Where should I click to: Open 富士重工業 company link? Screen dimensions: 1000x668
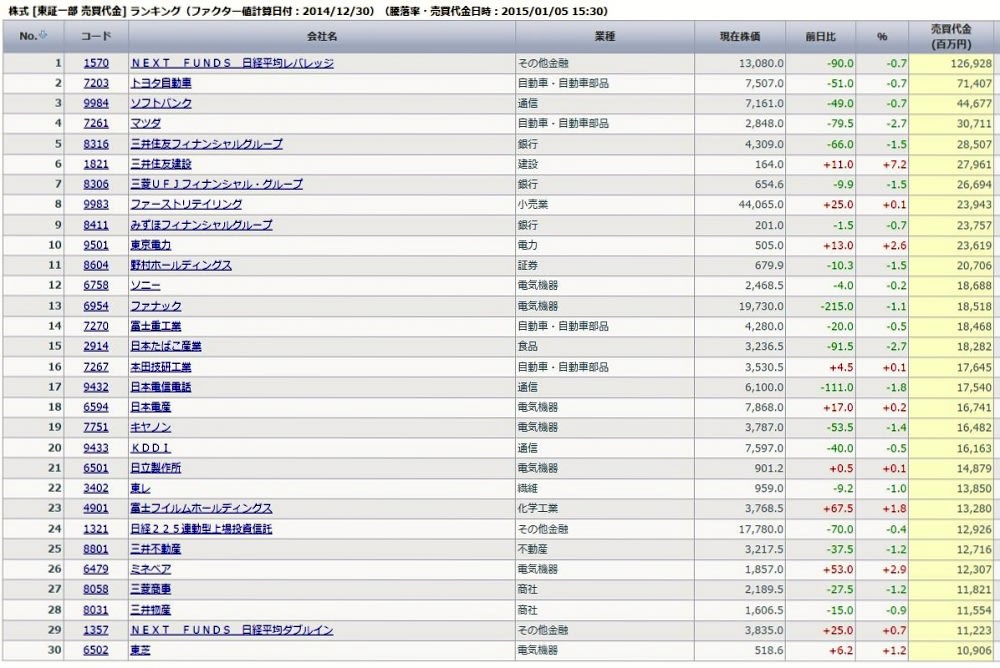pos(156,326)
